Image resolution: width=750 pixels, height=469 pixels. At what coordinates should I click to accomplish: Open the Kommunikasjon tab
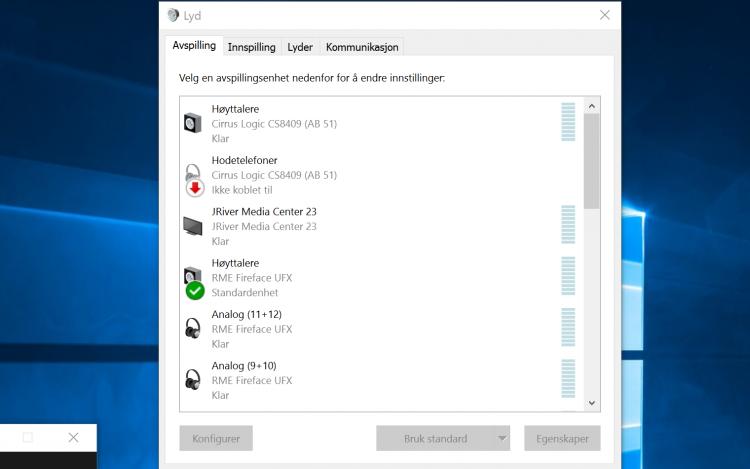tap(362, 47)
